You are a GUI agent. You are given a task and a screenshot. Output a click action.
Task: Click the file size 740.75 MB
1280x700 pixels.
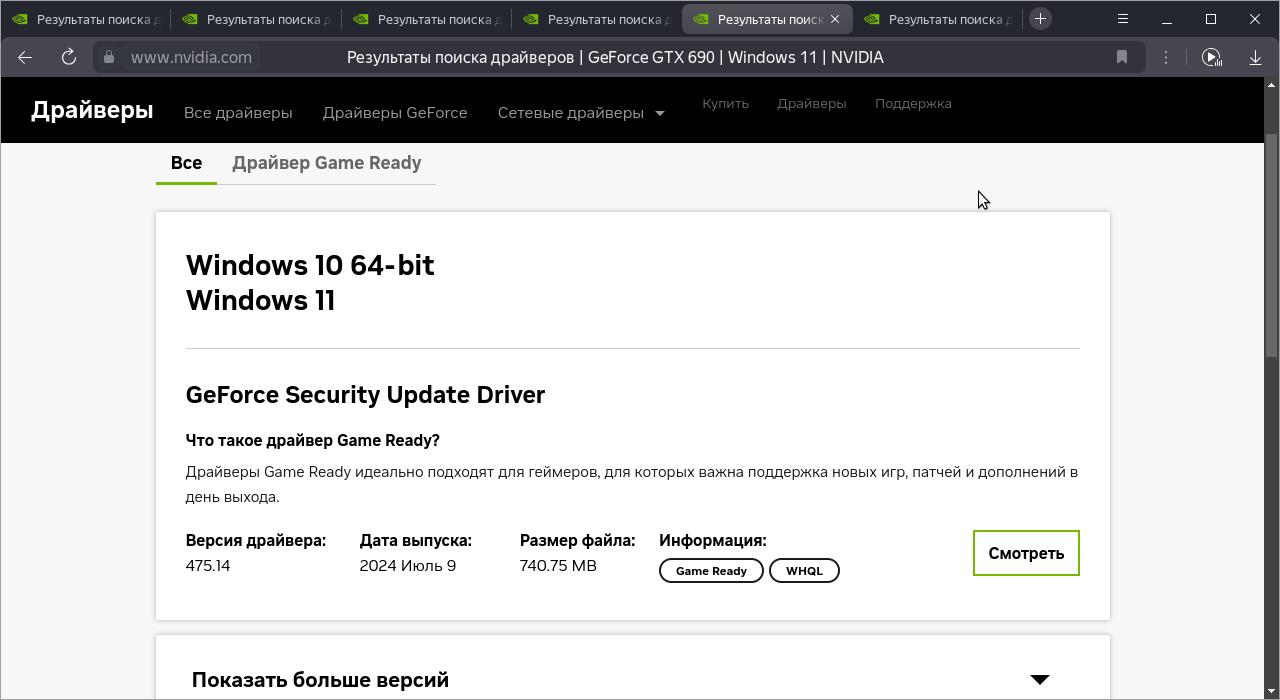(558, 566)
